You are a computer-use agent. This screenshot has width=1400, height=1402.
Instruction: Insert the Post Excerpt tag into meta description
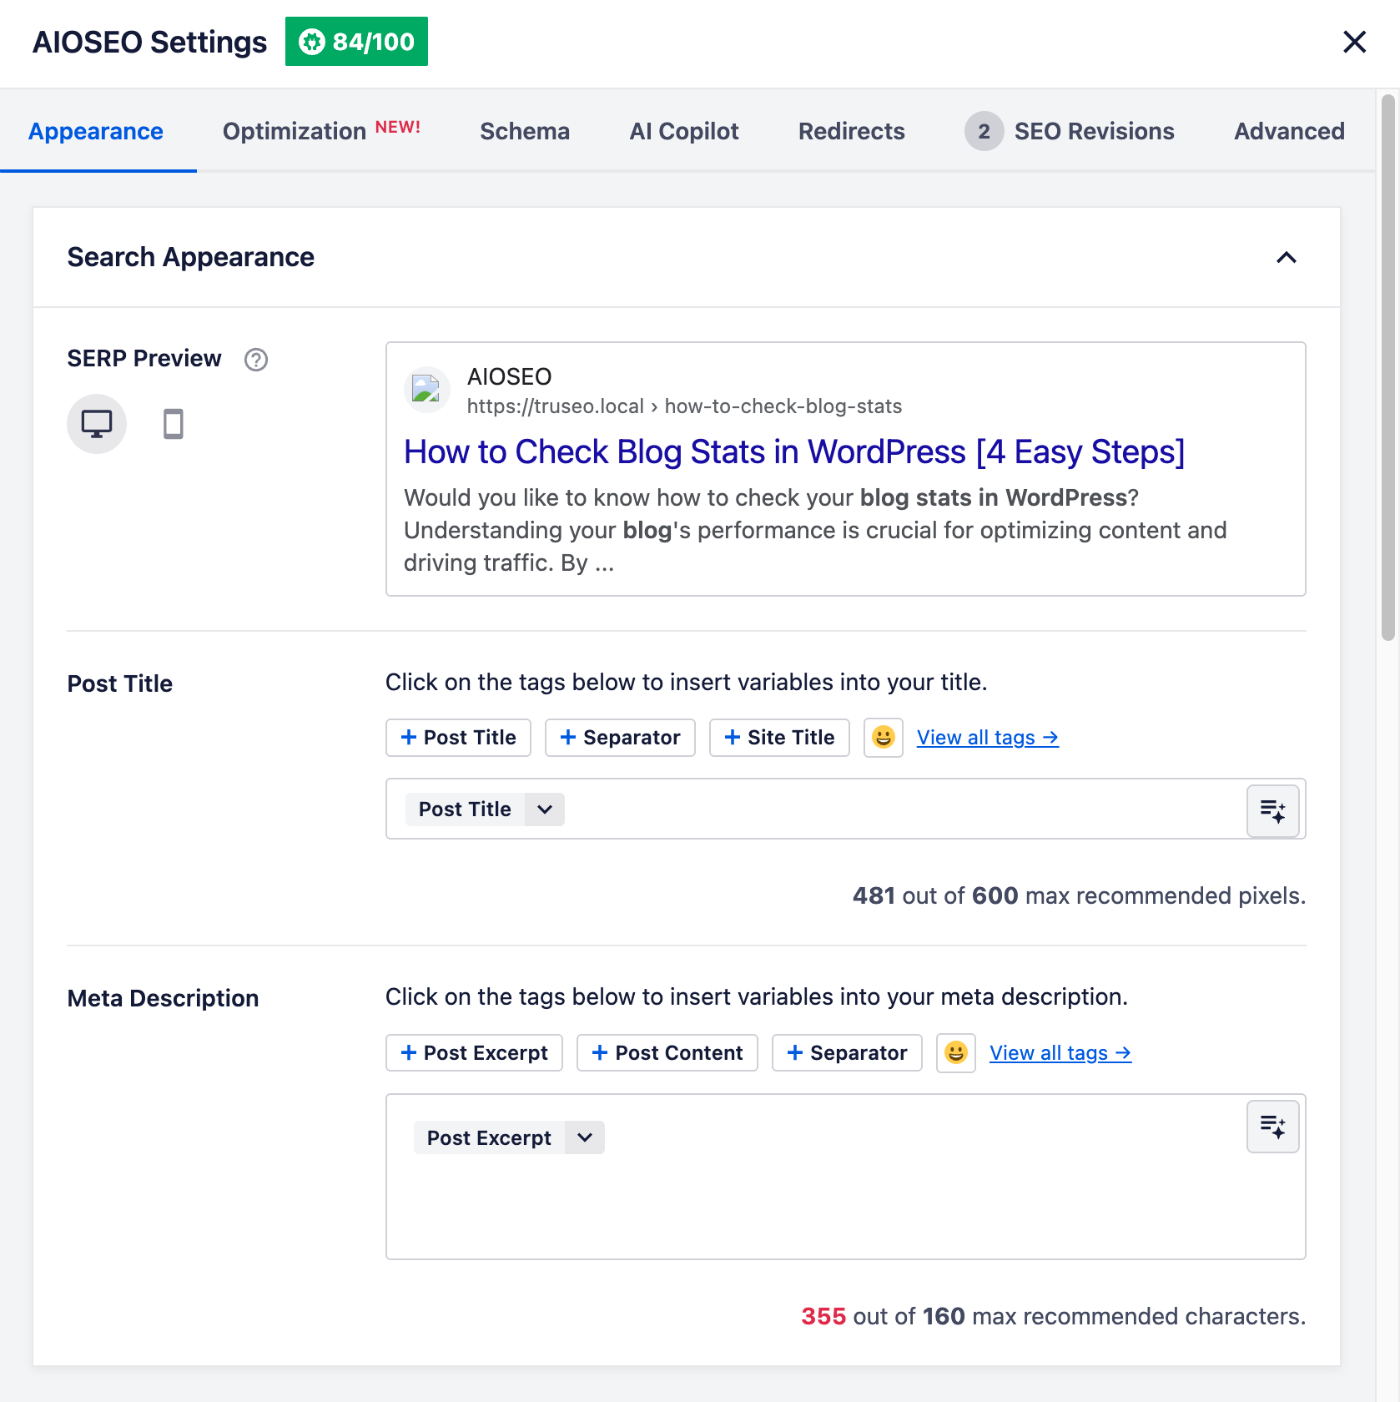pos(474,1053)
